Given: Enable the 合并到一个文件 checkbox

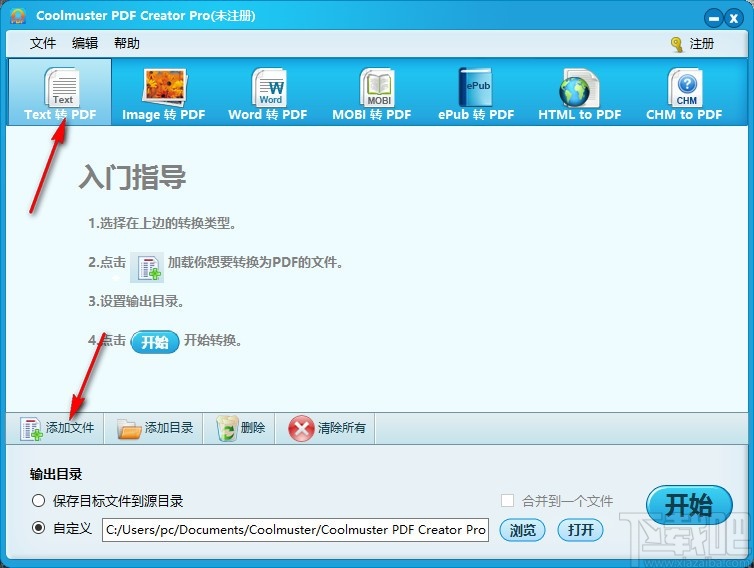Looking at the screenshot, I should coord(507,501).
